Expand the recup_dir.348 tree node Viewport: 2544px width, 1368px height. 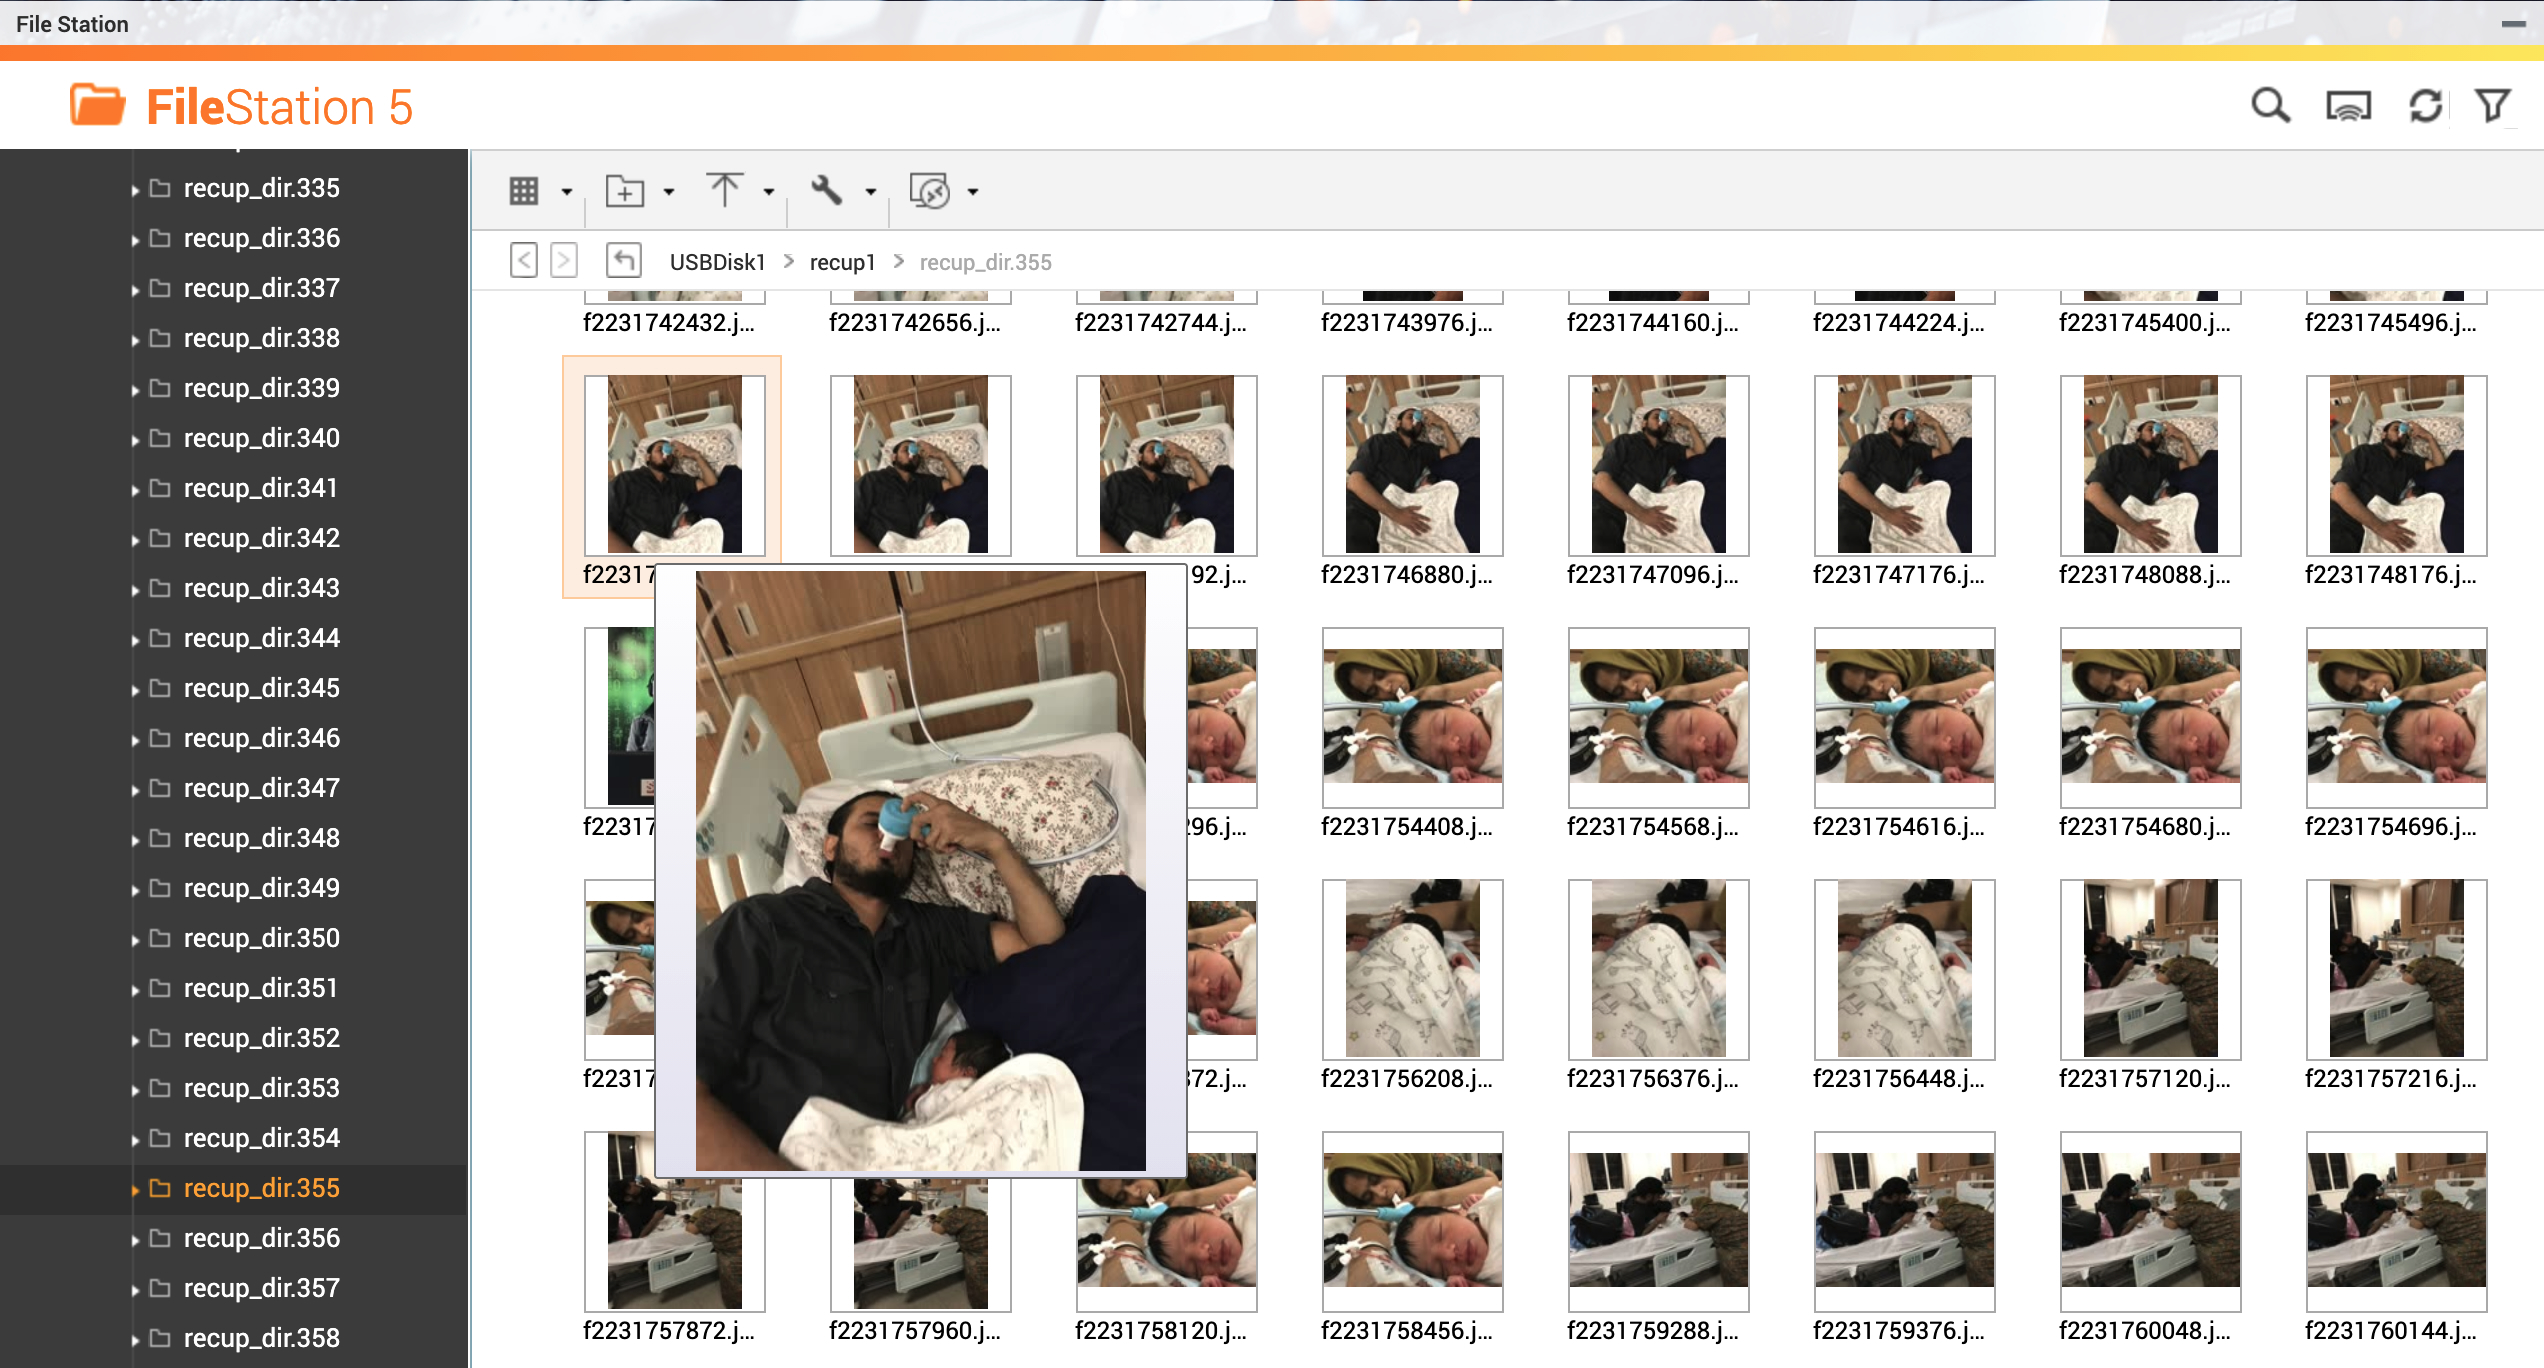tap(135, 840)
